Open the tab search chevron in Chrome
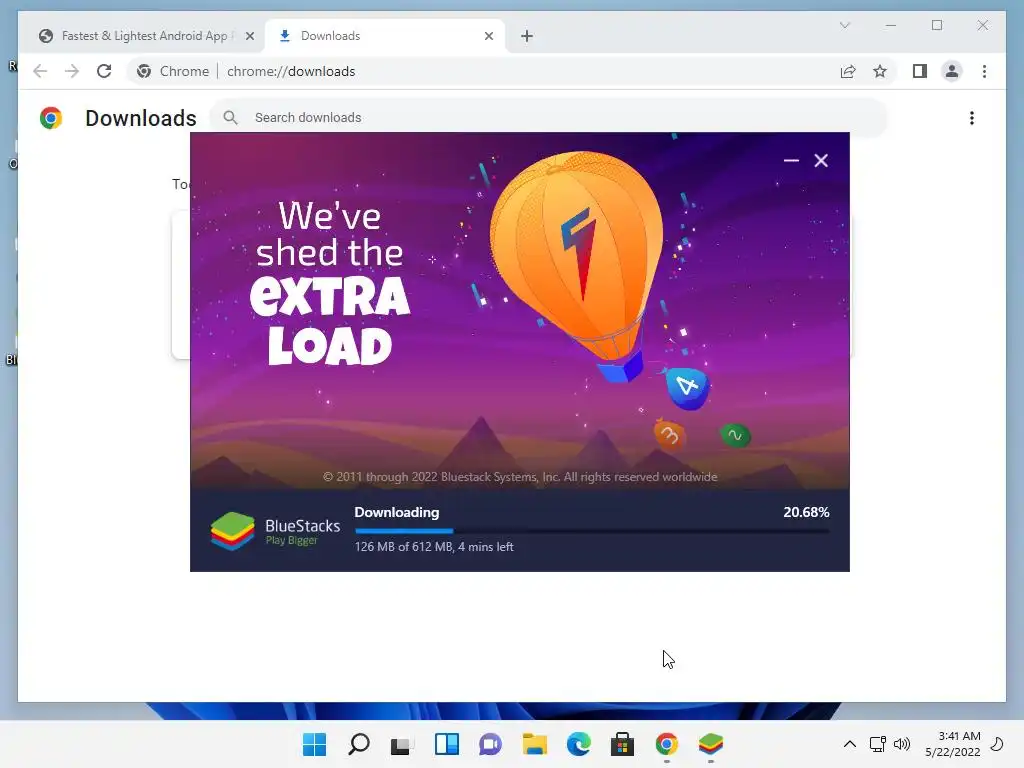This screenshot has width=1024, height=768. click(x=844, y=25)
